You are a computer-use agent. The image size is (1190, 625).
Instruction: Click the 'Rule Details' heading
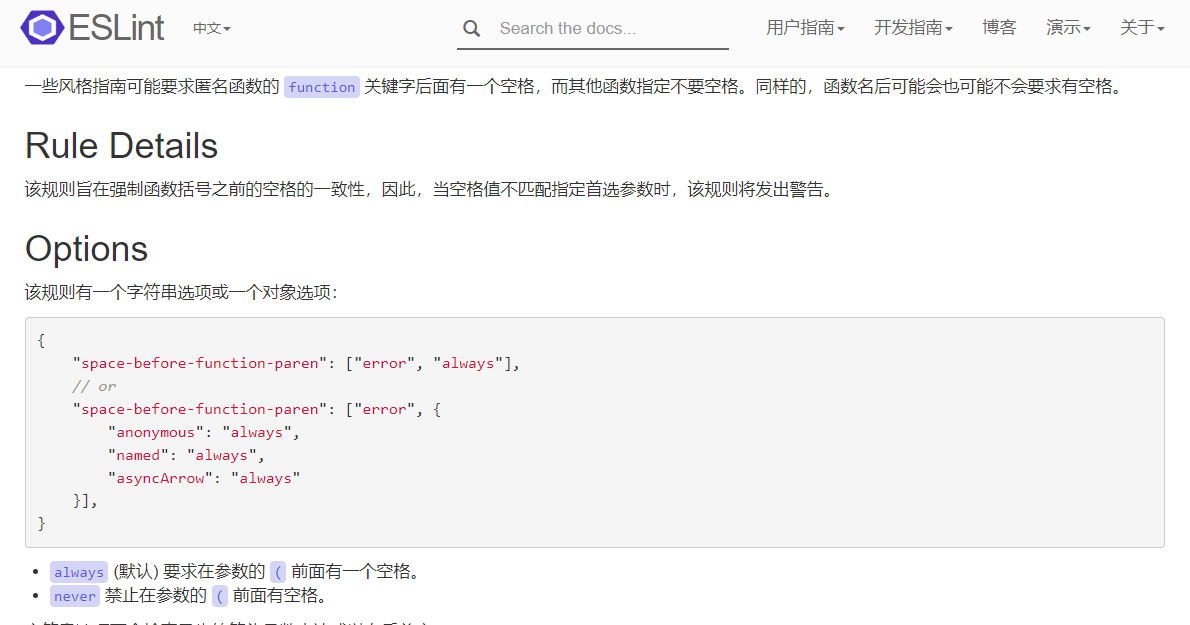click(x=120, y=146)
